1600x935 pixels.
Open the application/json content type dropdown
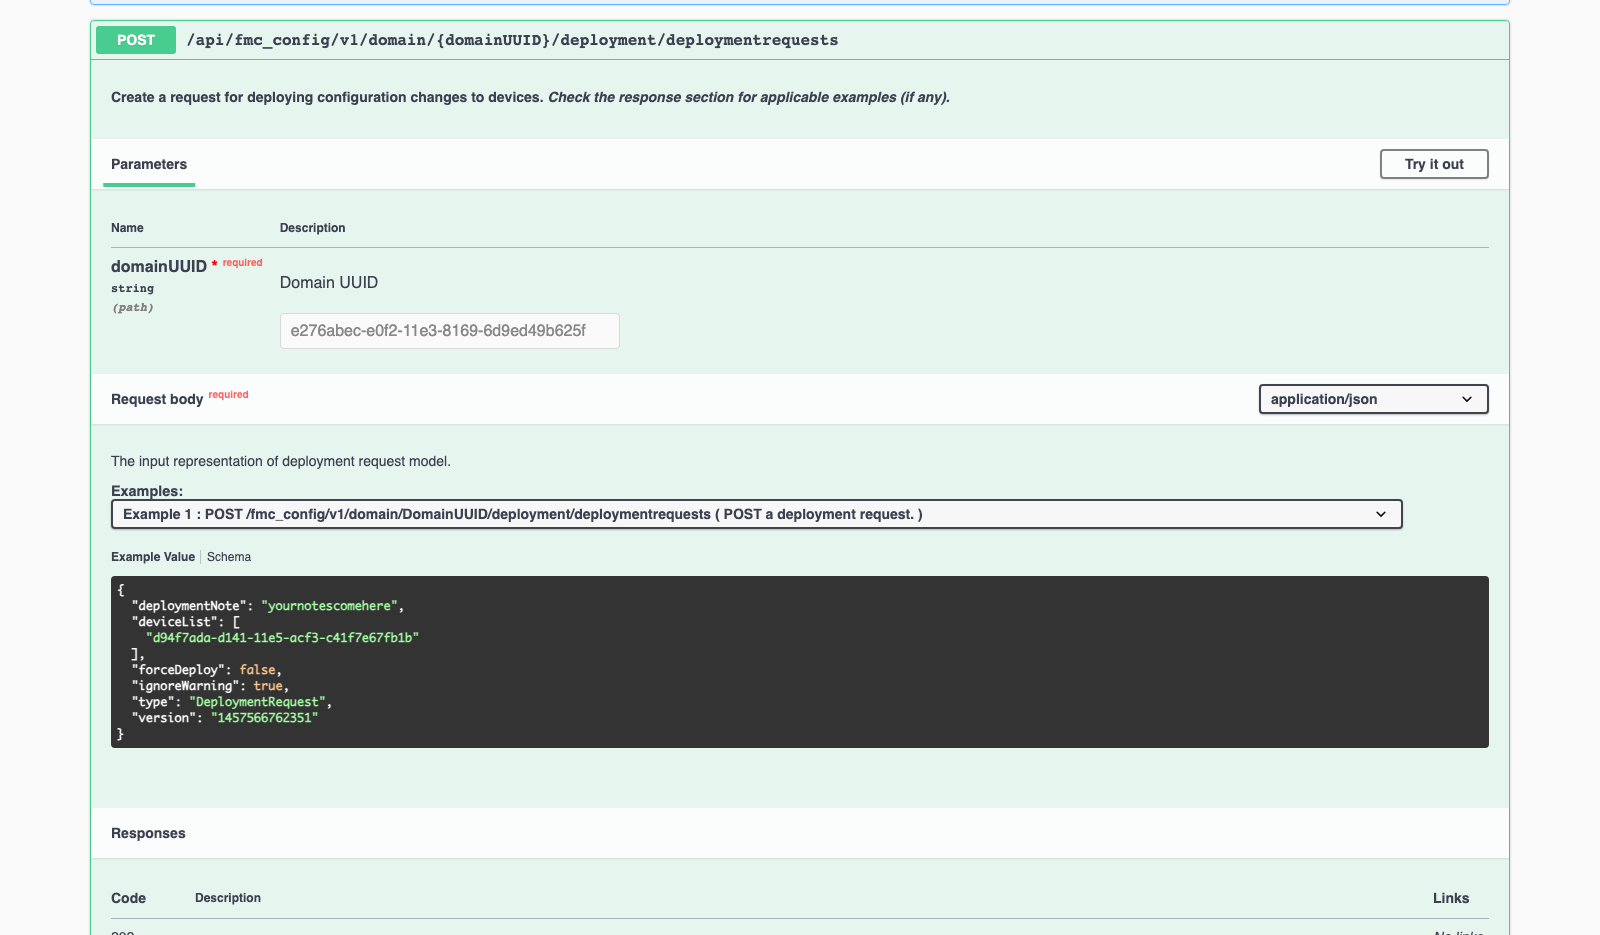click(1373, 399)
